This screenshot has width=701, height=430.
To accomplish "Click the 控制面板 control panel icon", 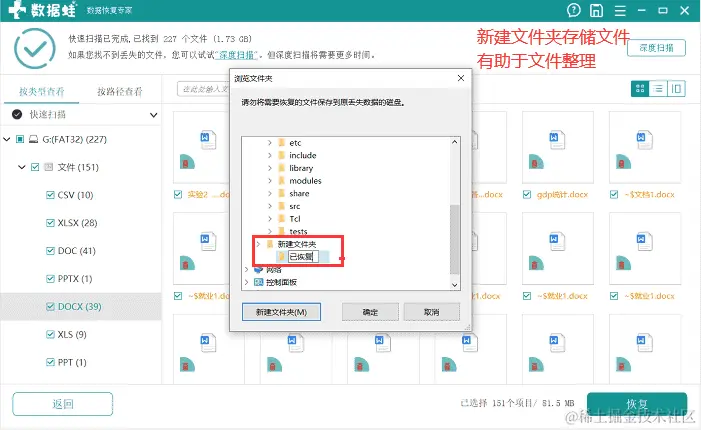I will (x=258, y=282).
